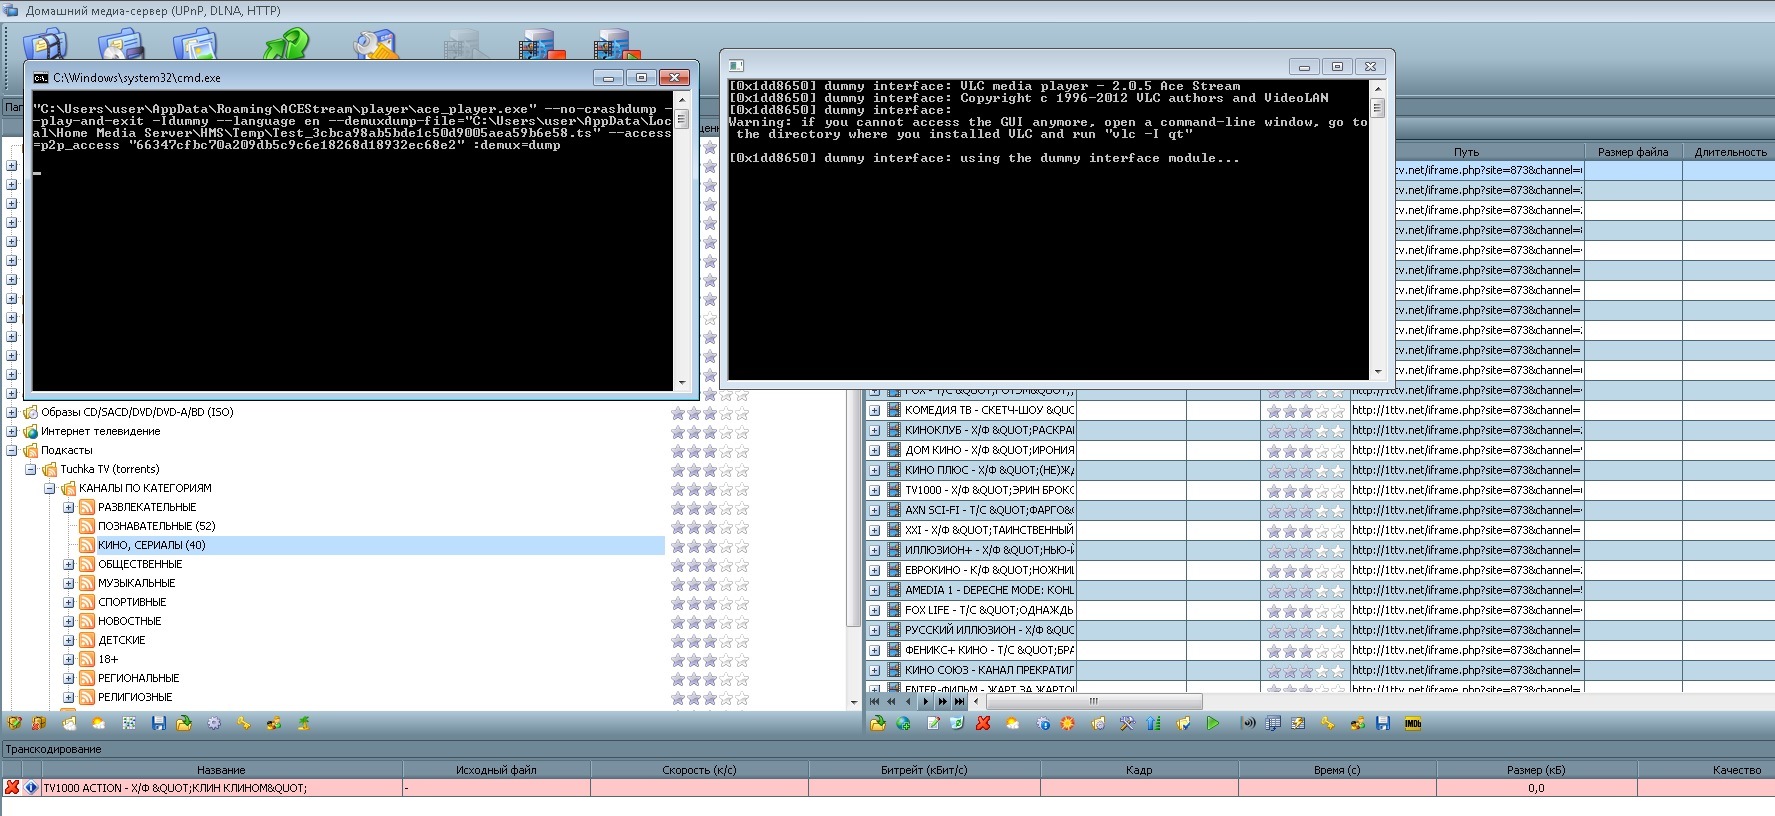
Task: Click the blue info icon in transcoding row
Action: click(x=31, y=788)
